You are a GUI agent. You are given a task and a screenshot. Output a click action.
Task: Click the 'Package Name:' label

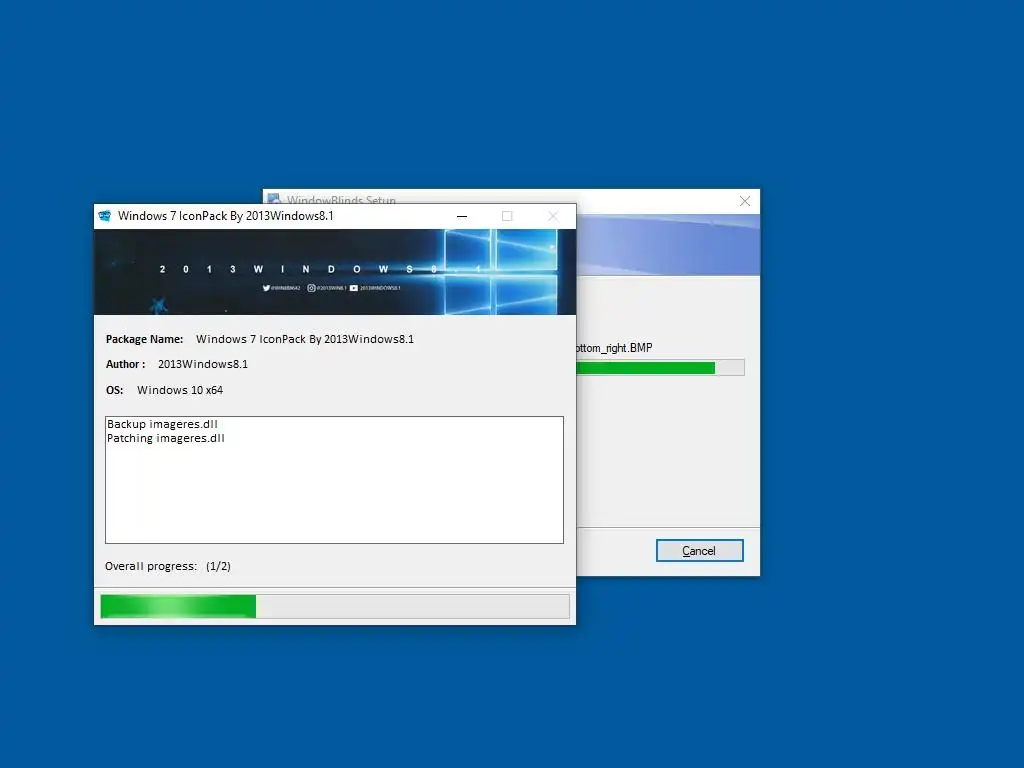(x=144, y=339)
